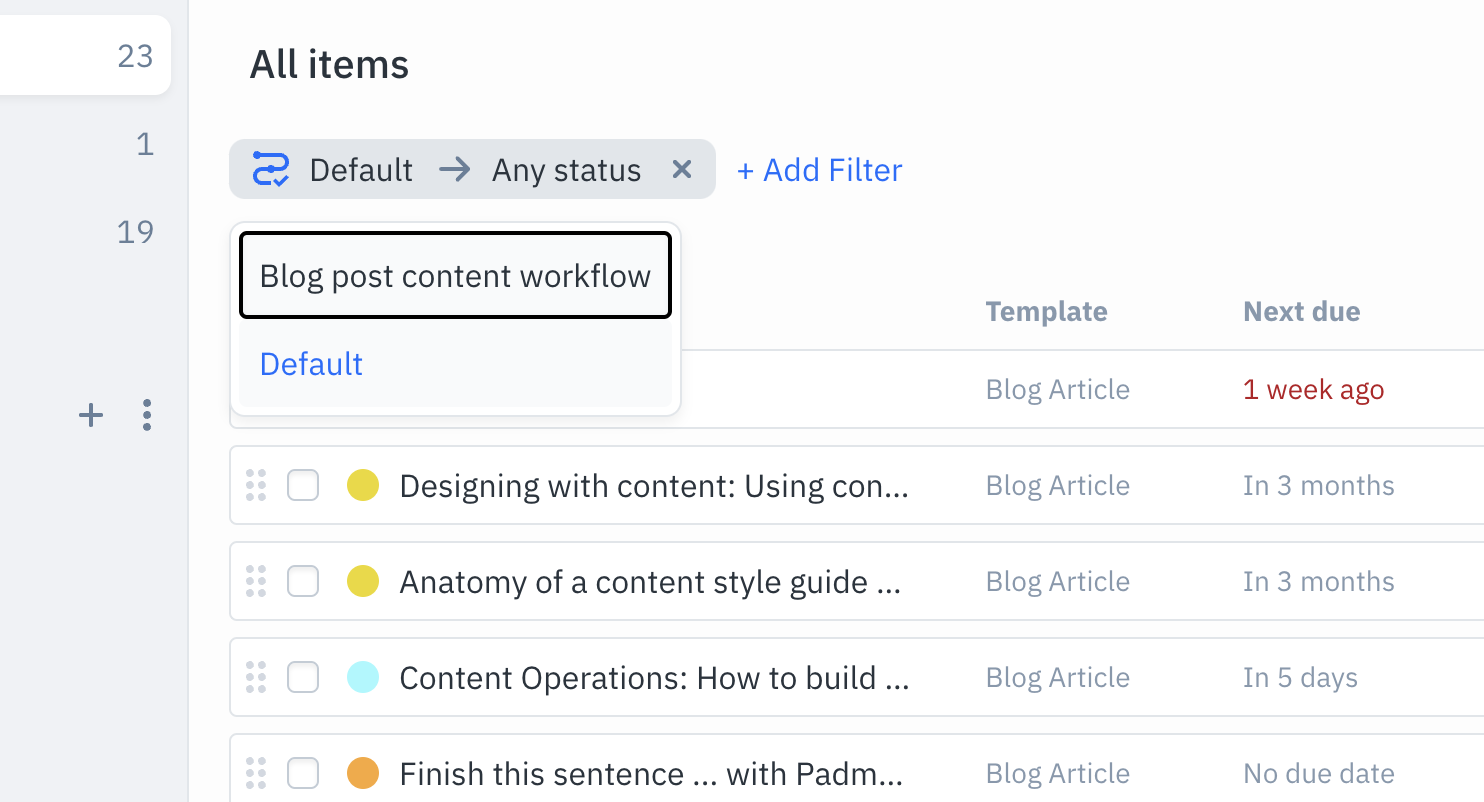Click the '+ Add Filter' link
Viewport: 1484px width, 802px height.
pos(819,169)
